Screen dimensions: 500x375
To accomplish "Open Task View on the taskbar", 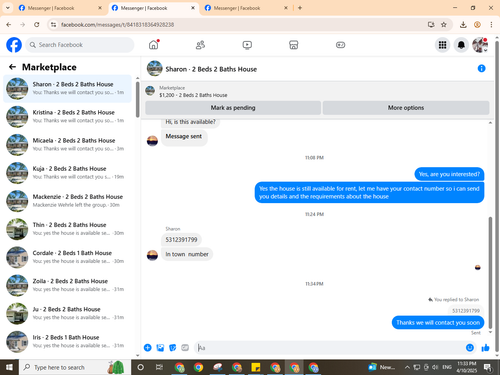I will [x=159, y=367].
